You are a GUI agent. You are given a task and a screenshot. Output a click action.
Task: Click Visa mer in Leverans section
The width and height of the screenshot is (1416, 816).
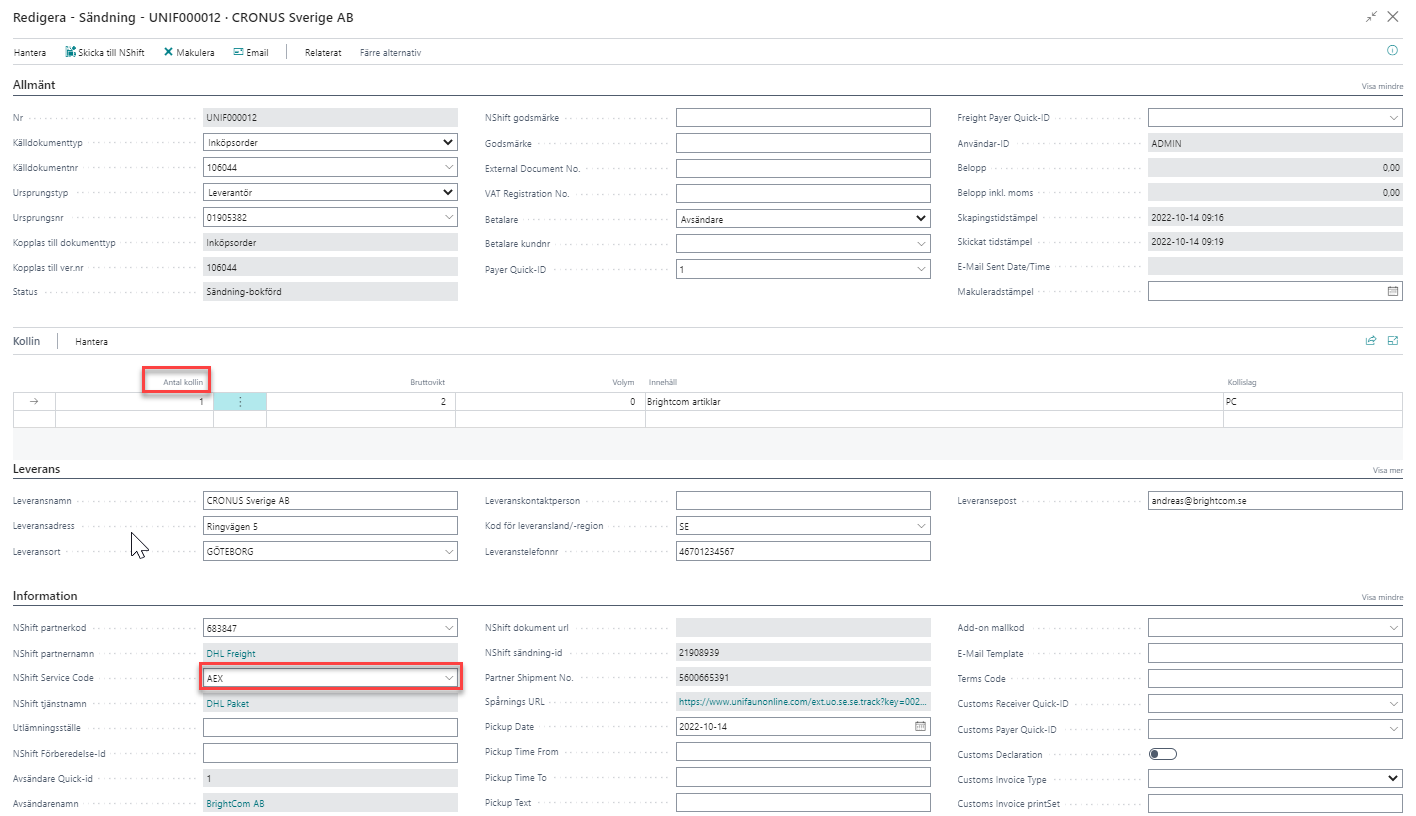point(1388,470)
